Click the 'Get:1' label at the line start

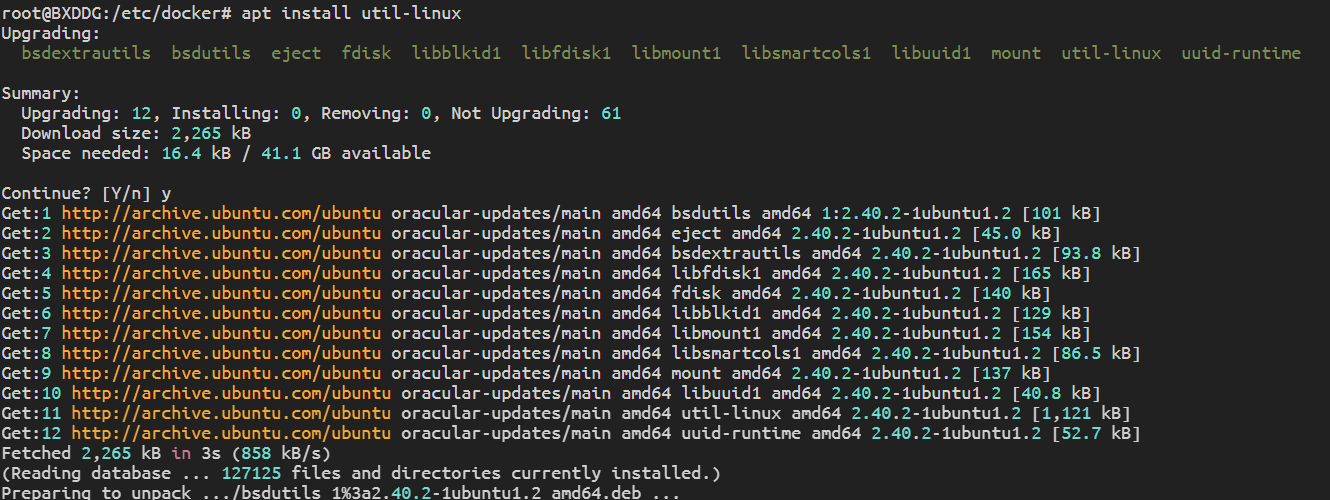(27, 213)
